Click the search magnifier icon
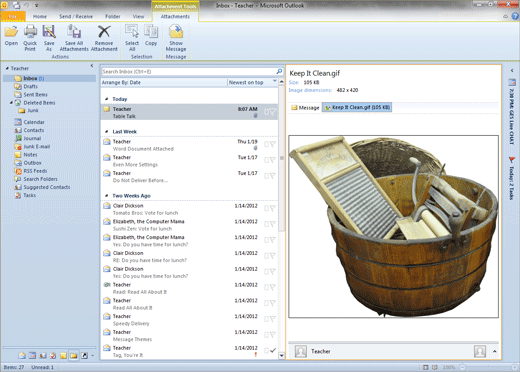520x372 pixels. click(279, 71)
